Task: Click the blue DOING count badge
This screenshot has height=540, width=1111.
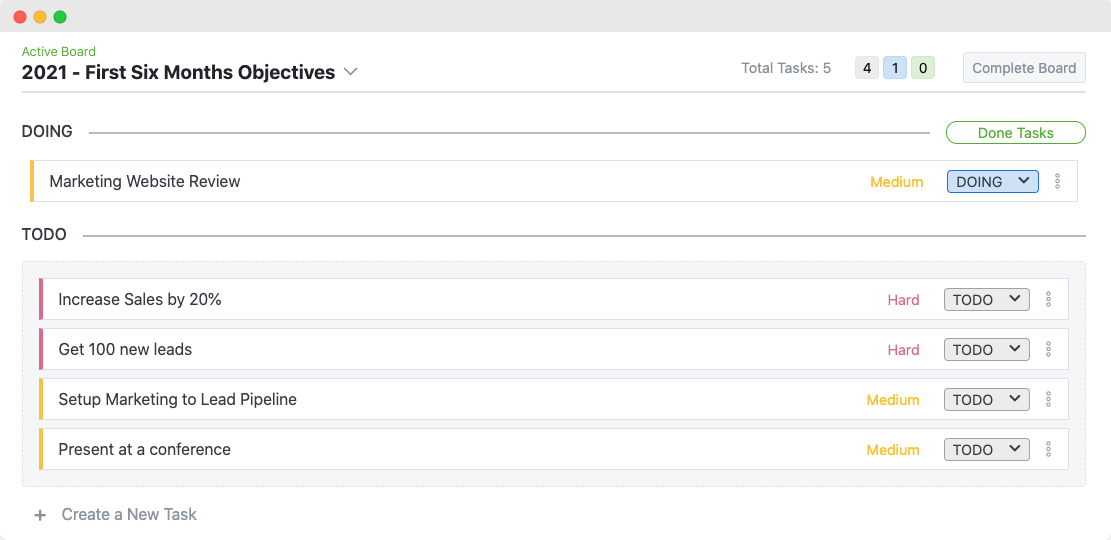Action: pos(895,68)
